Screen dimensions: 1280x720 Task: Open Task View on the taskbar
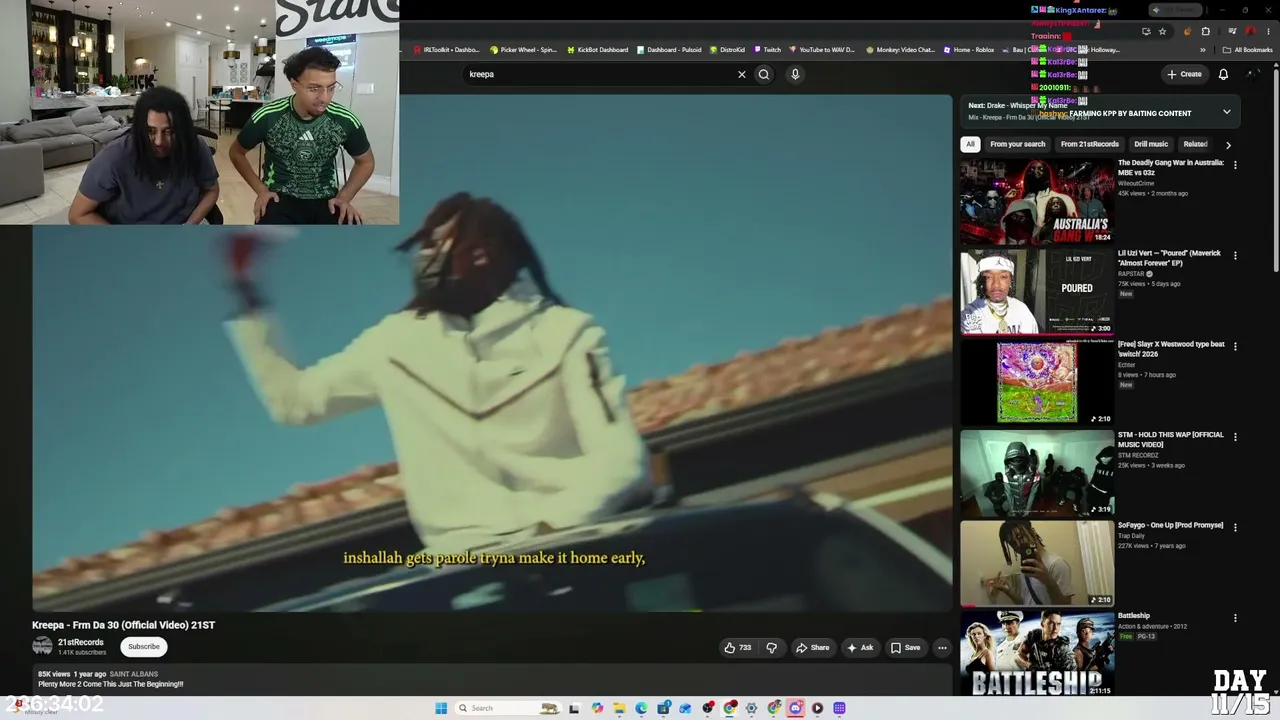[x=574, y=708]
